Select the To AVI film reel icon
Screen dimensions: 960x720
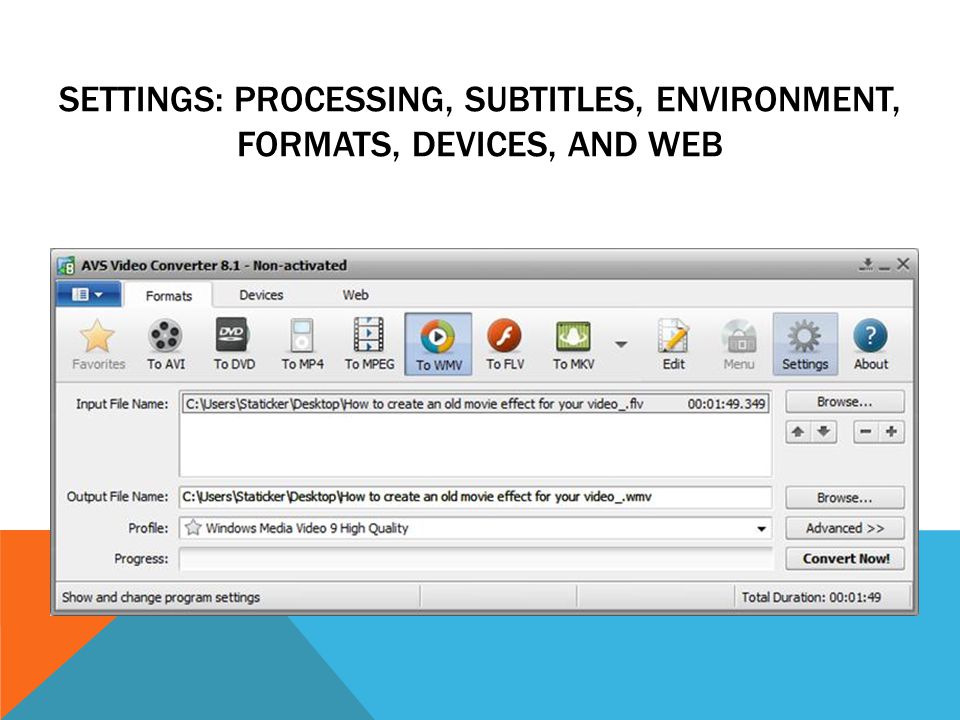tap(165, 344)
